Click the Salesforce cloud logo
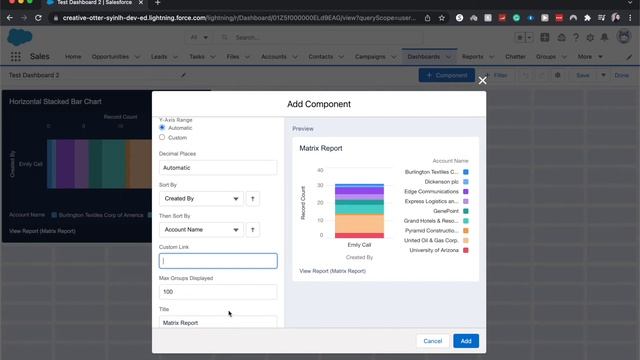Viewport: 640px width, 360px height. click(x=20, y=38)
